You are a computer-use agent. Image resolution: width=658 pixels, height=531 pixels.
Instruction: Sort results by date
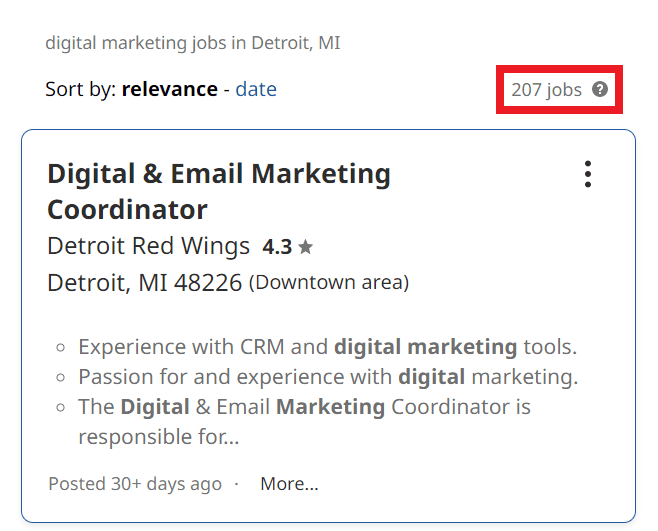[256, 89]
